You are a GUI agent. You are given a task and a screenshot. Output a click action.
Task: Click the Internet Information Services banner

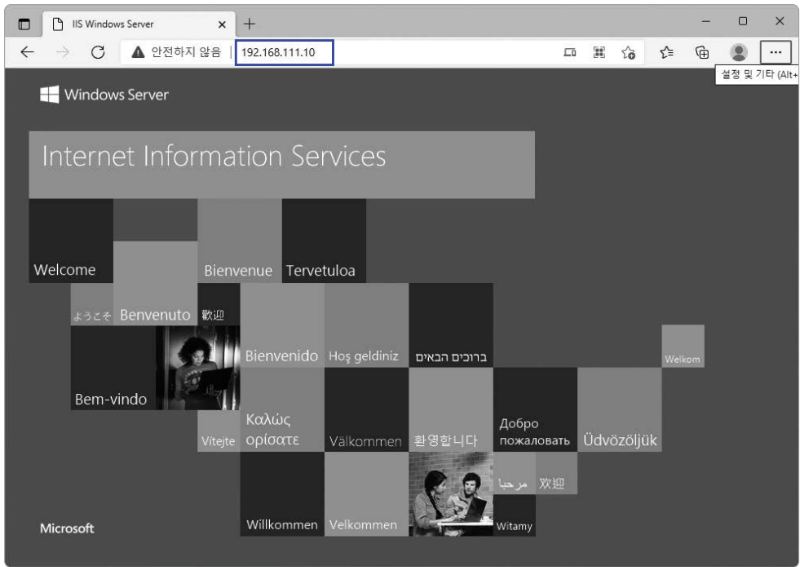coord(282,164)
